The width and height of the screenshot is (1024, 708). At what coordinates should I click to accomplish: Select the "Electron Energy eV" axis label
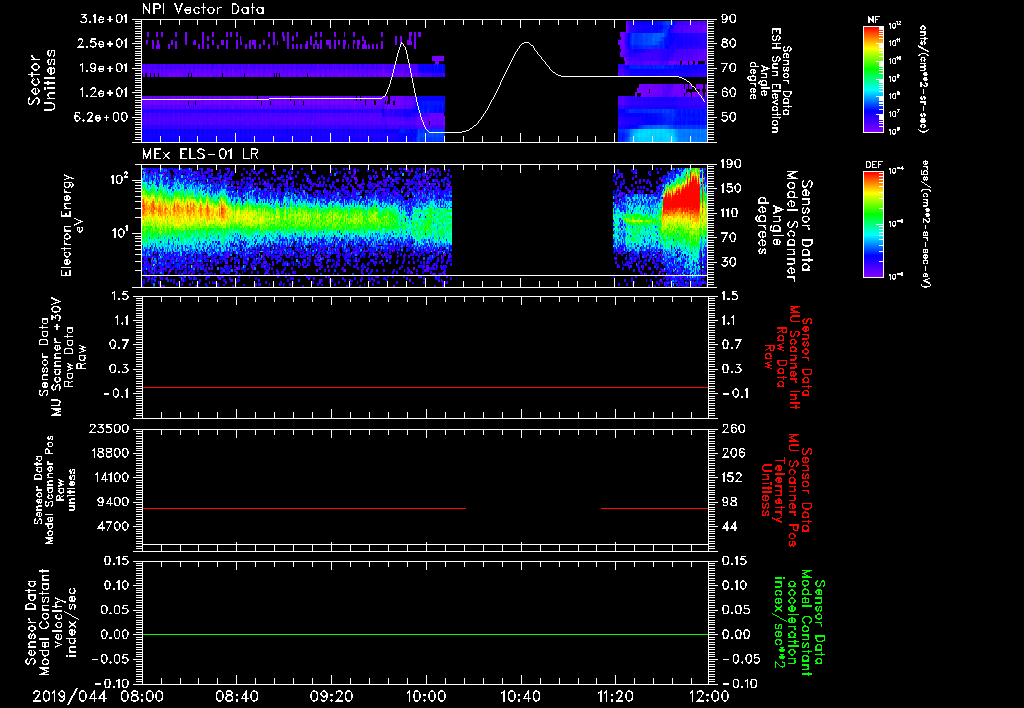pyautogui.click(x=73, y=225)
